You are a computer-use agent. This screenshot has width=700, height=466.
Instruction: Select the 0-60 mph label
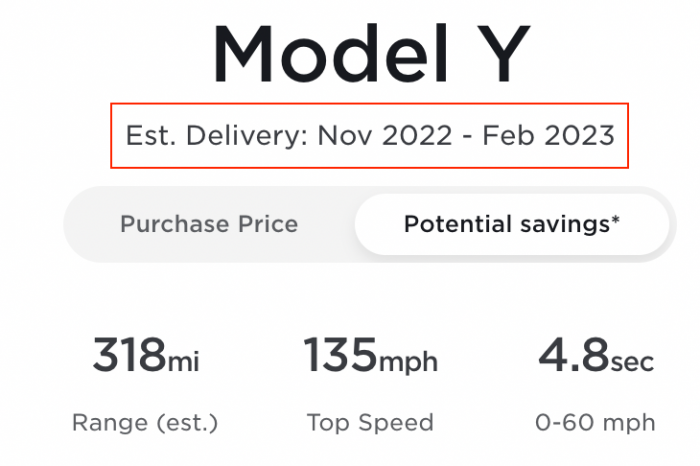597,422
